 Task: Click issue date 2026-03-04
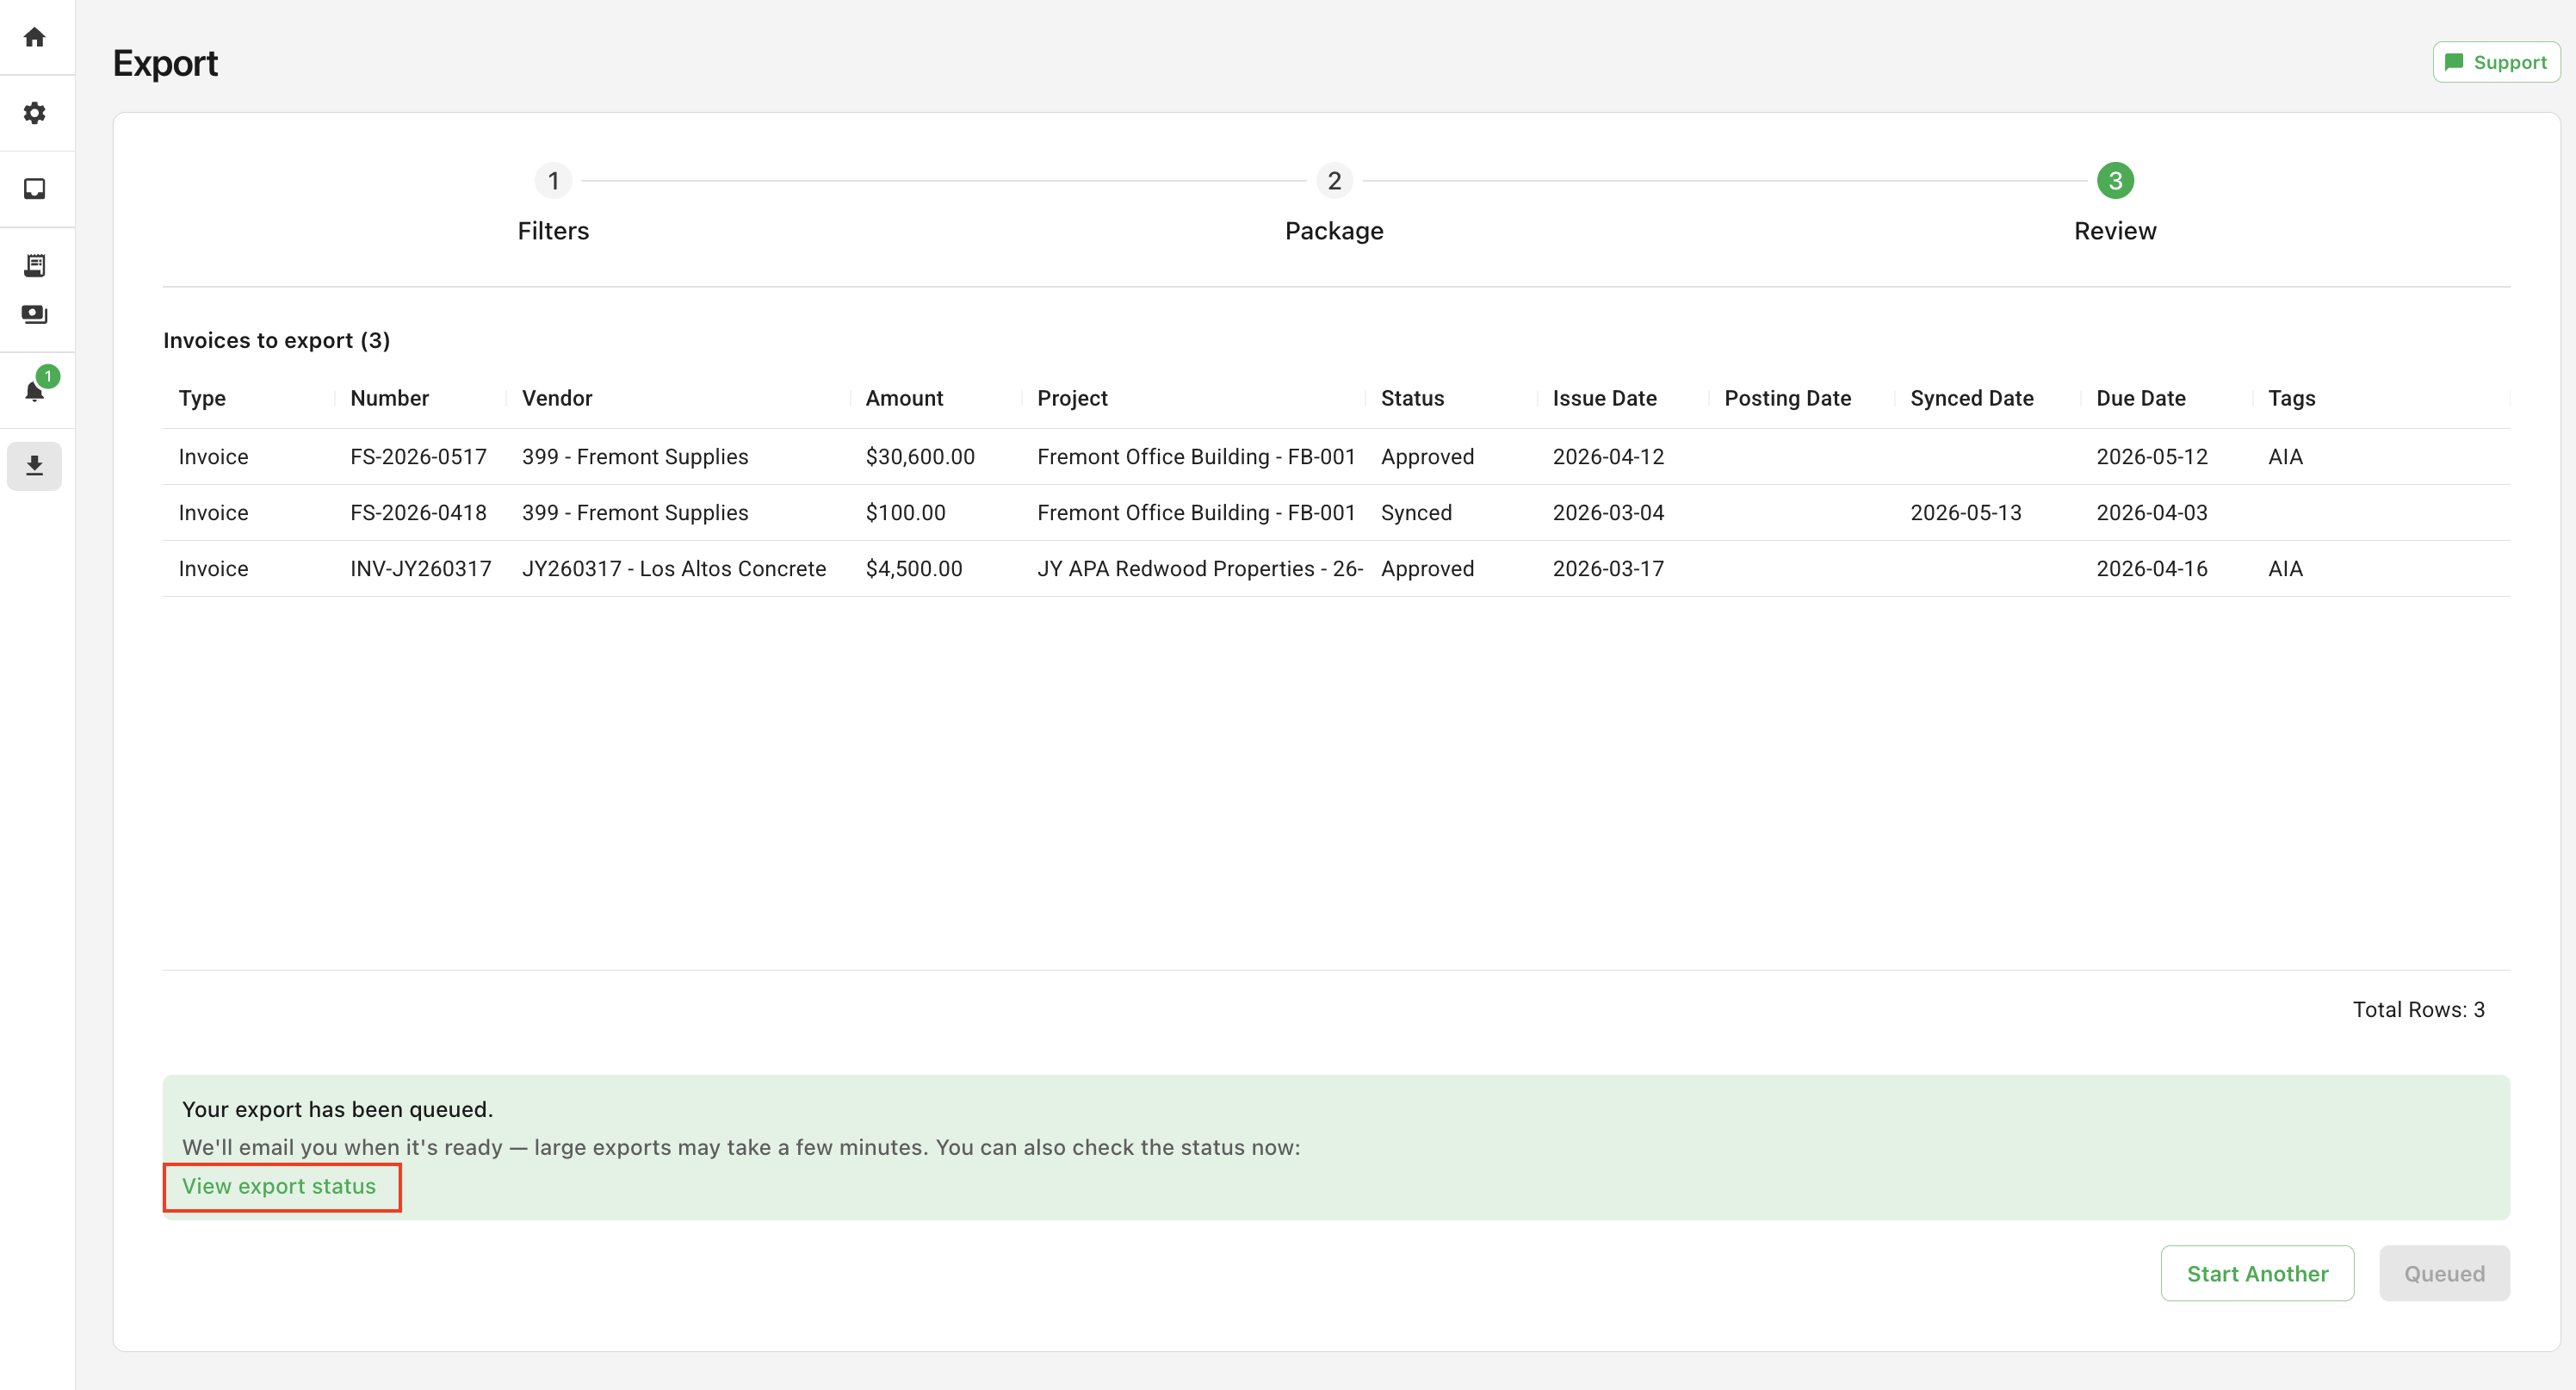pyautogui.click(x=1608, y=513)
